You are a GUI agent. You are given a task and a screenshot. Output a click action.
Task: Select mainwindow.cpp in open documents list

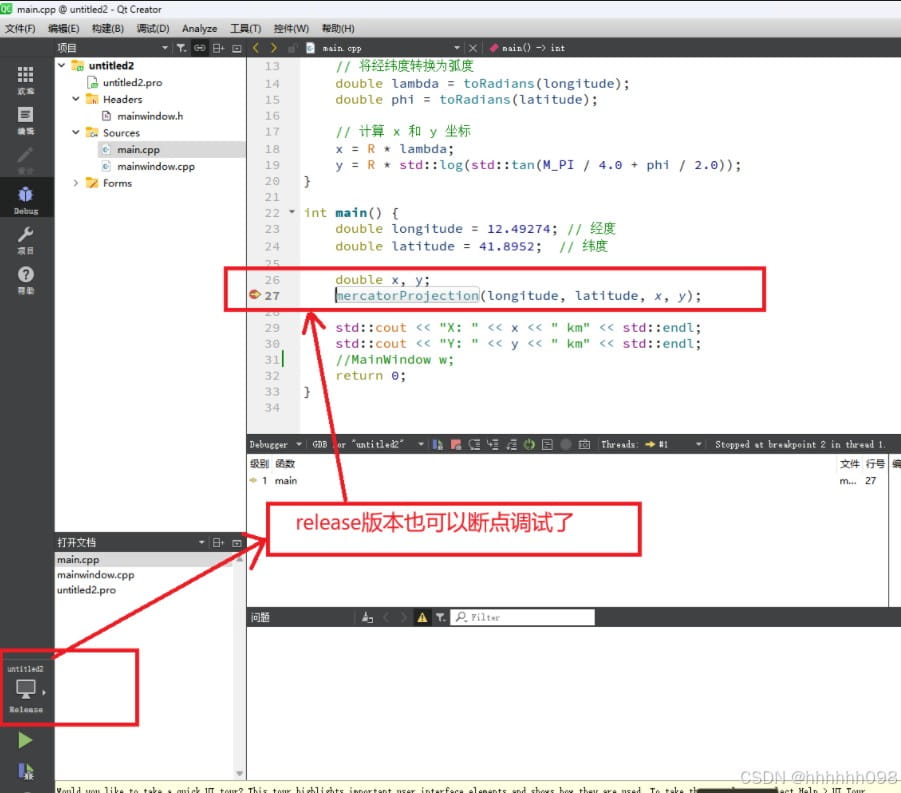click(x=95, y=575)
